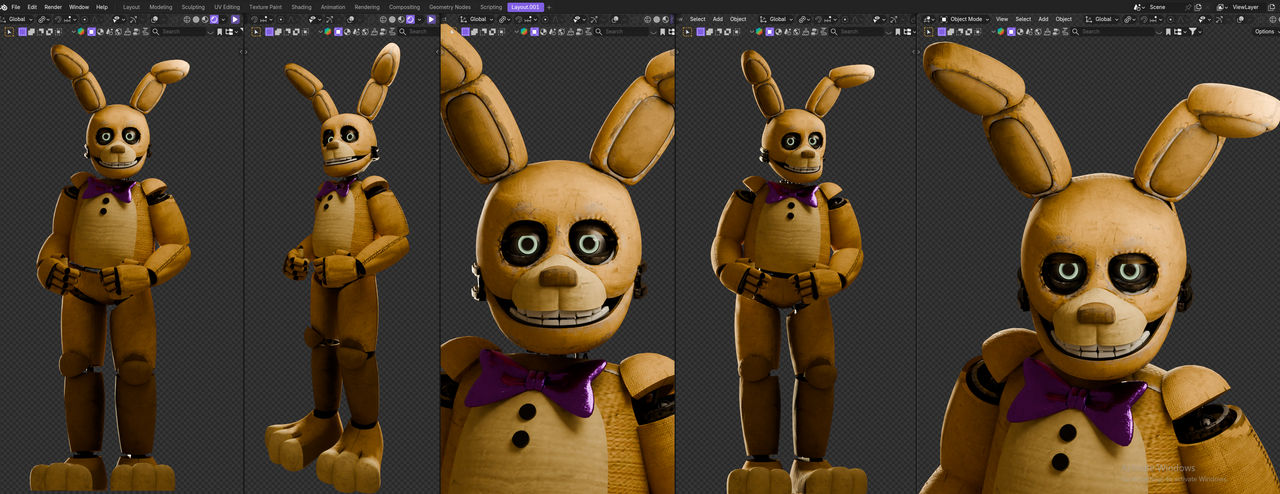
Task: Click the filter funnel icon in rightmost viewport
Action: pos(1192,31)
